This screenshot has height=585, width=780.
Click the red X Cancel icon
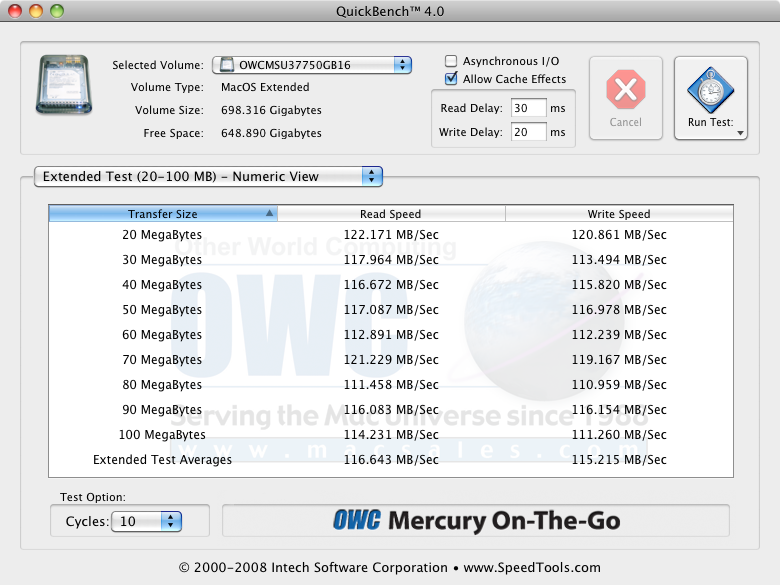pos(625,91)
